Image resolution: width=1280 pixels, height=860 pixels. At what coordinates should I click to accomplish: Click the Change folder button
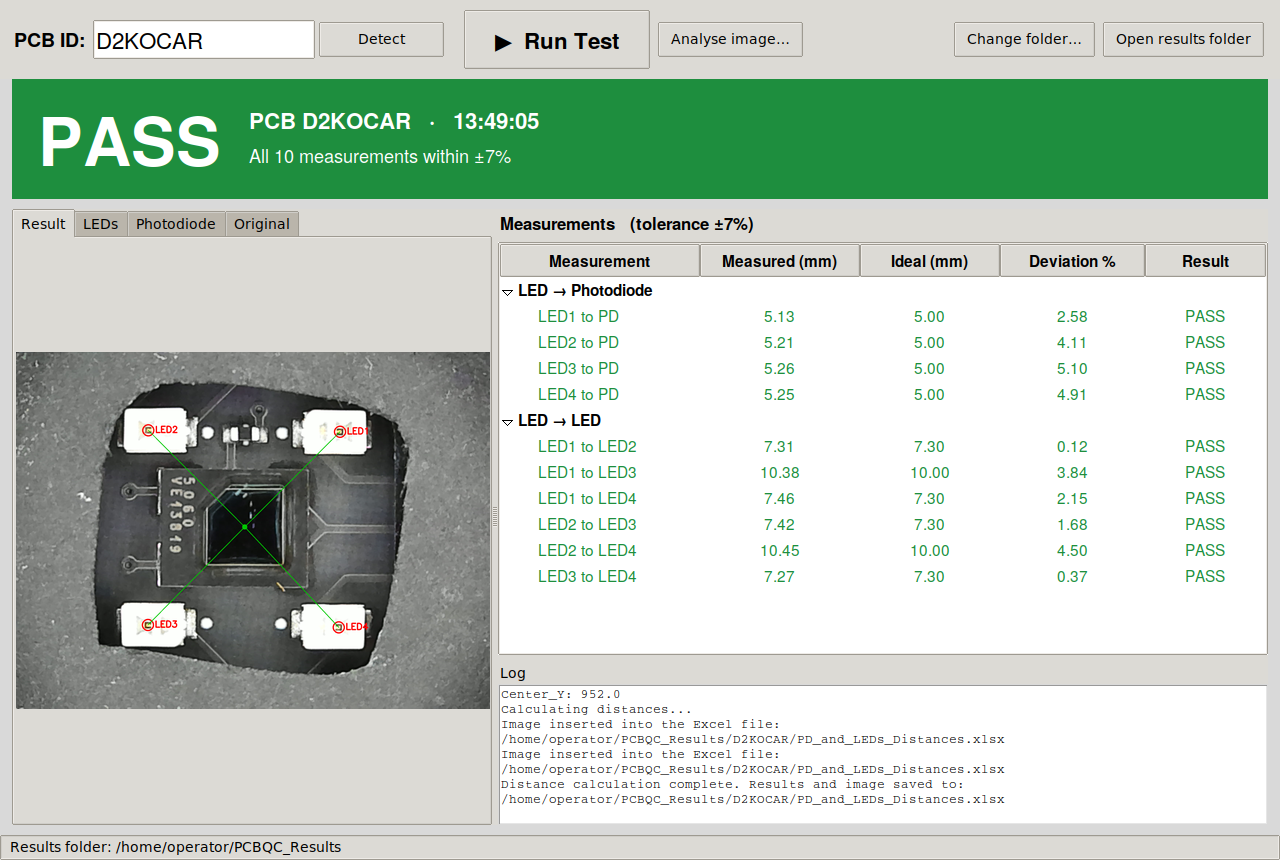pyautogui.click(x=1024, y=40)
